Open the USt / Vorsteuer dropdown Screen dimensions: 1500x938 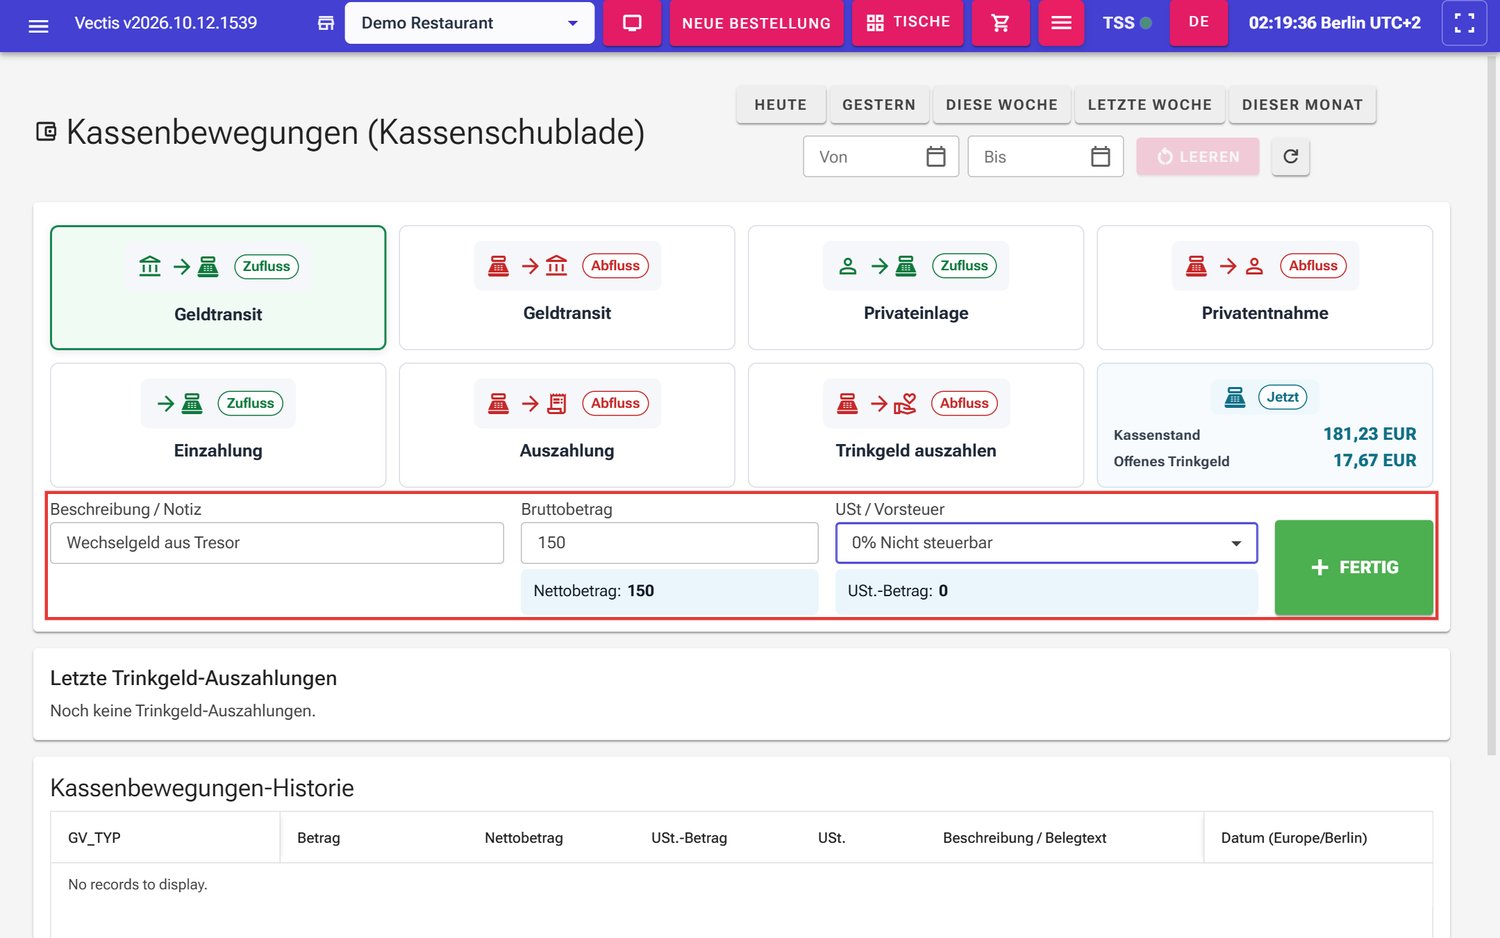pyautogui.click(x=1046, y=543)
